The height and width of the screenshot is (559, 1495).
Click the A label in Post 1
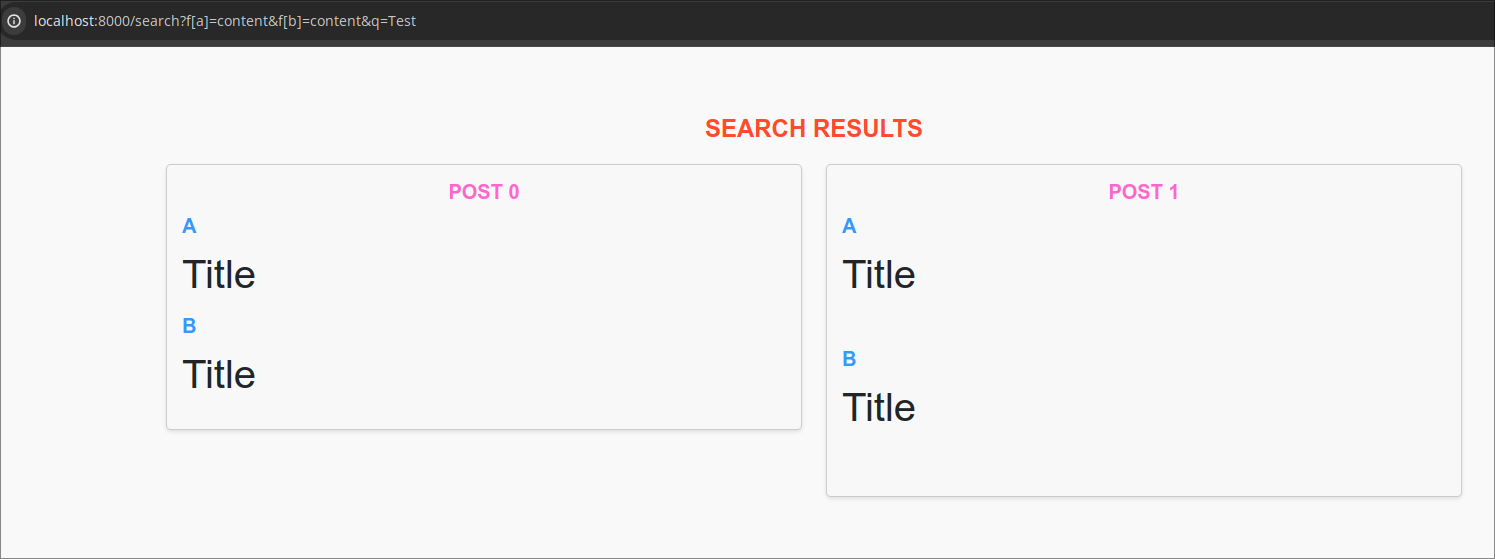coord(849,226)
